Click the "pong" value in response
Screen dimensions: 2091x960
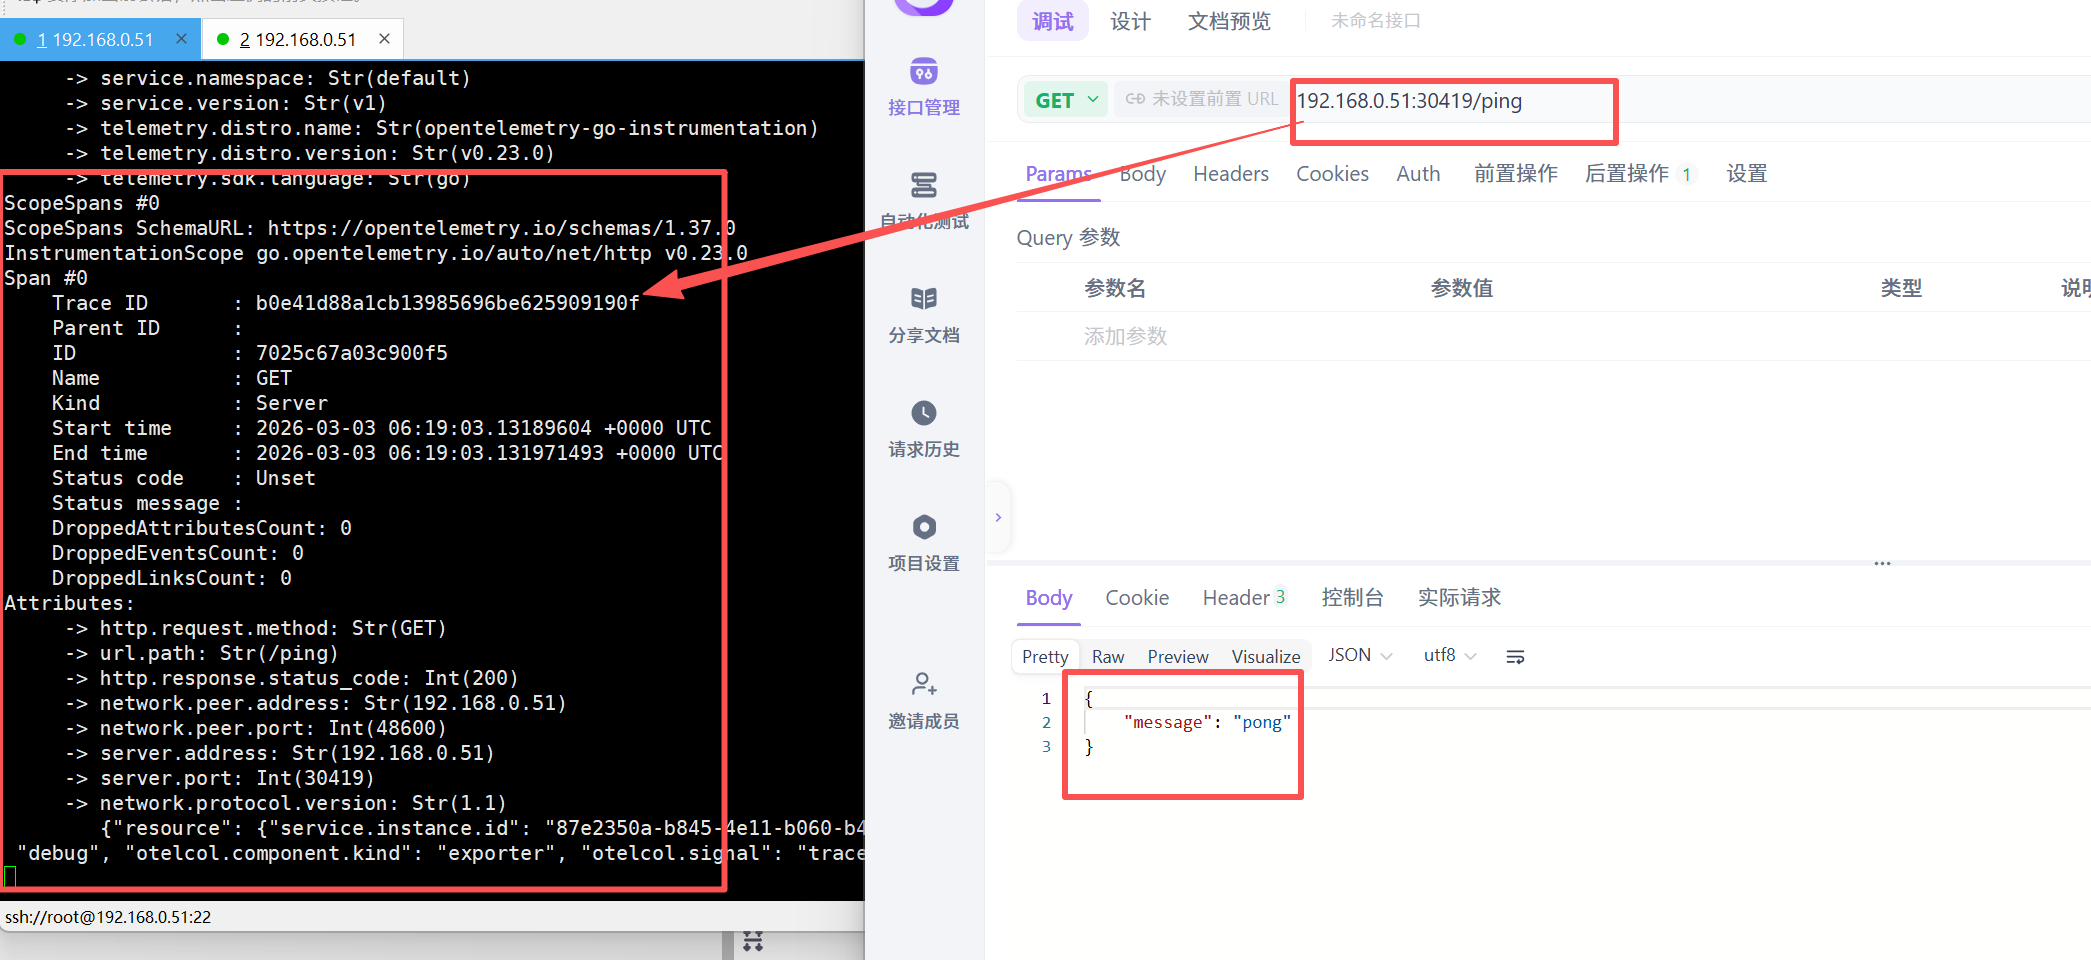(1262, 723)
